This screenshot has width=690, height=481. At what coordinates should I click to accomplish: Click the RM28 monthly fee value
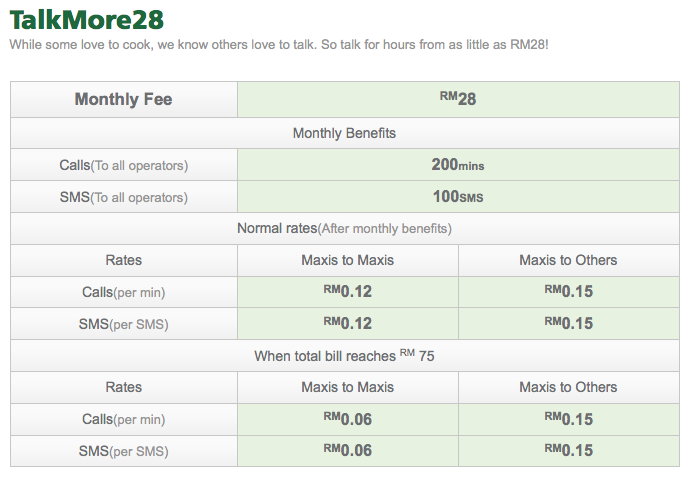pos(458,99)
